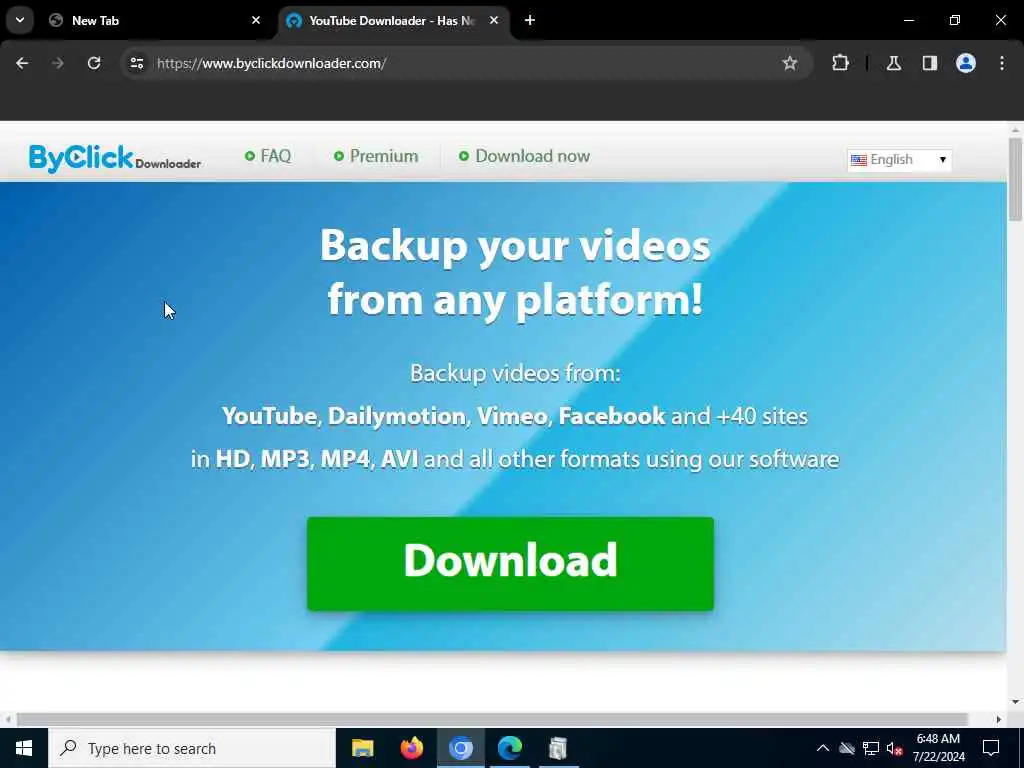The height and width of the screenshot is (768, 1024).
Task: Open the English language dropdown
Action: tap(899, 160)
